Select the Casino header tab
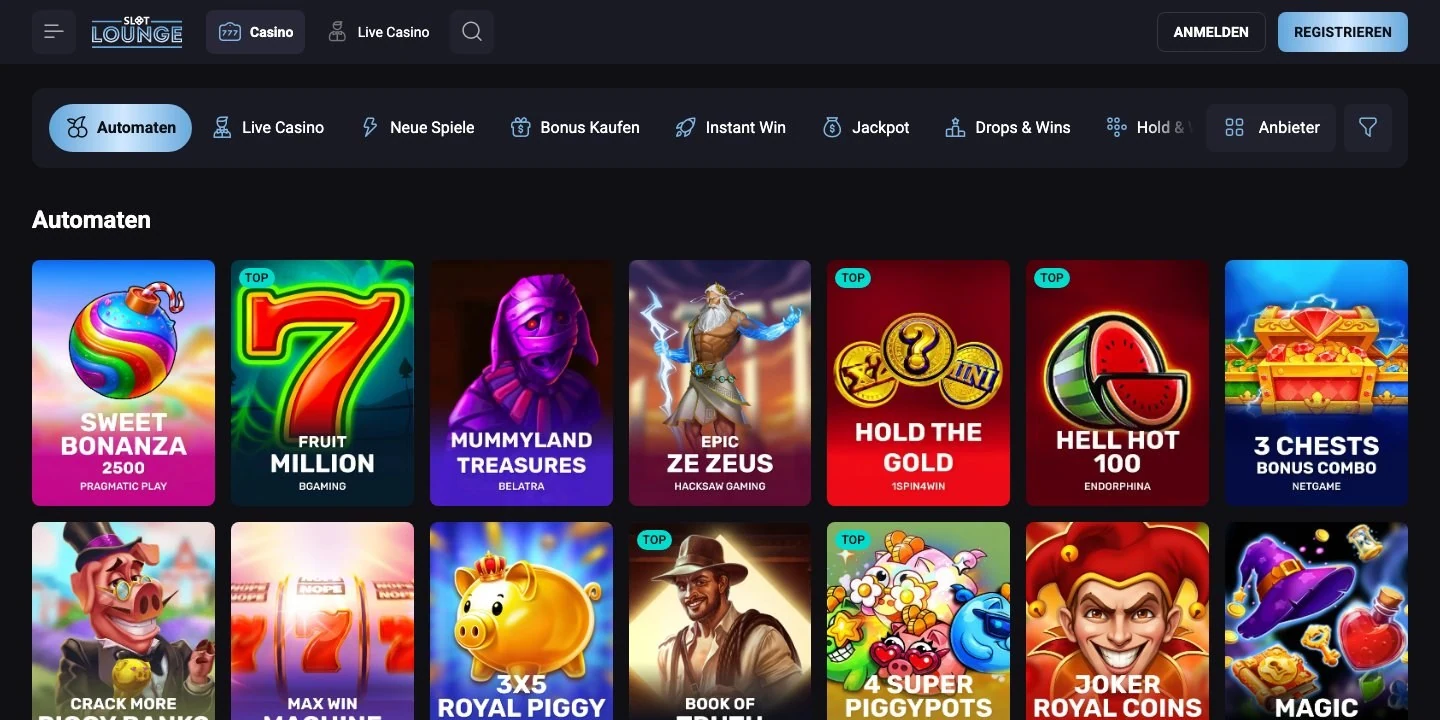The image size is (1440, 720). (256, 32)
